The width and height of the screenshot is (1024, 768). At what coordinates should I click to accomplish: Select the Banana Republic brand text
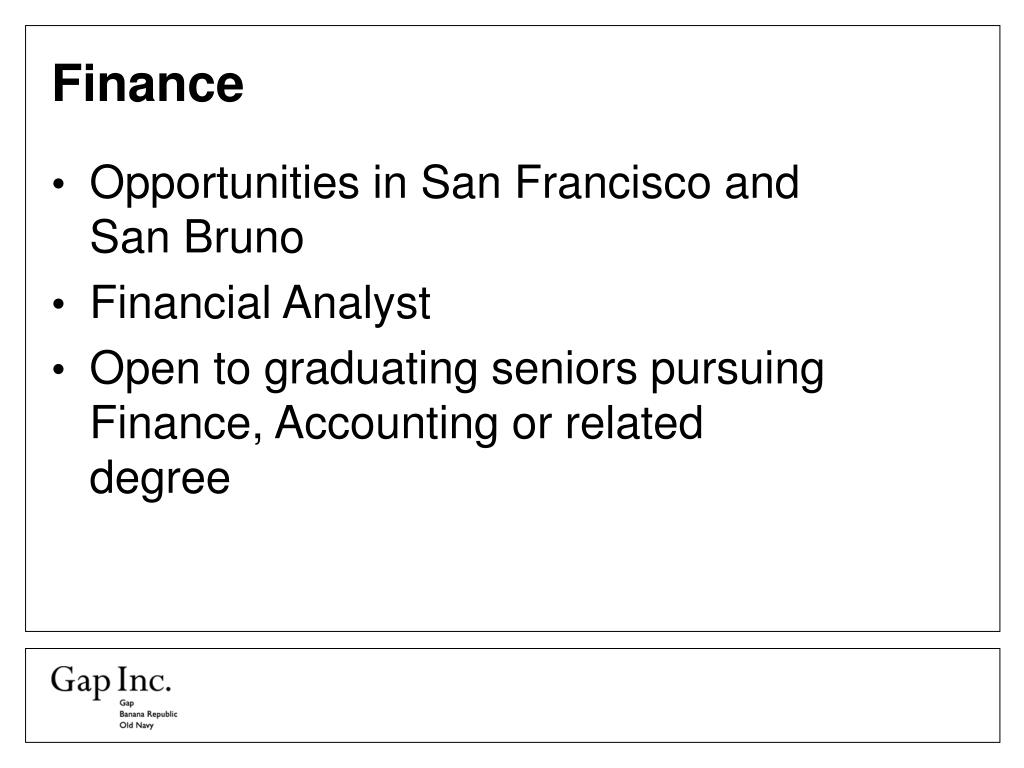click(x=148, y=714)
